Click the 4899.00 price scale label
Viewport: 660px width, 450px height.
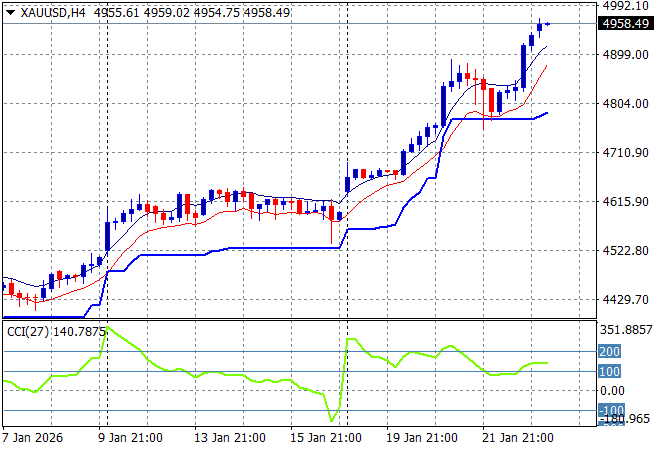[x=626, y=55]
